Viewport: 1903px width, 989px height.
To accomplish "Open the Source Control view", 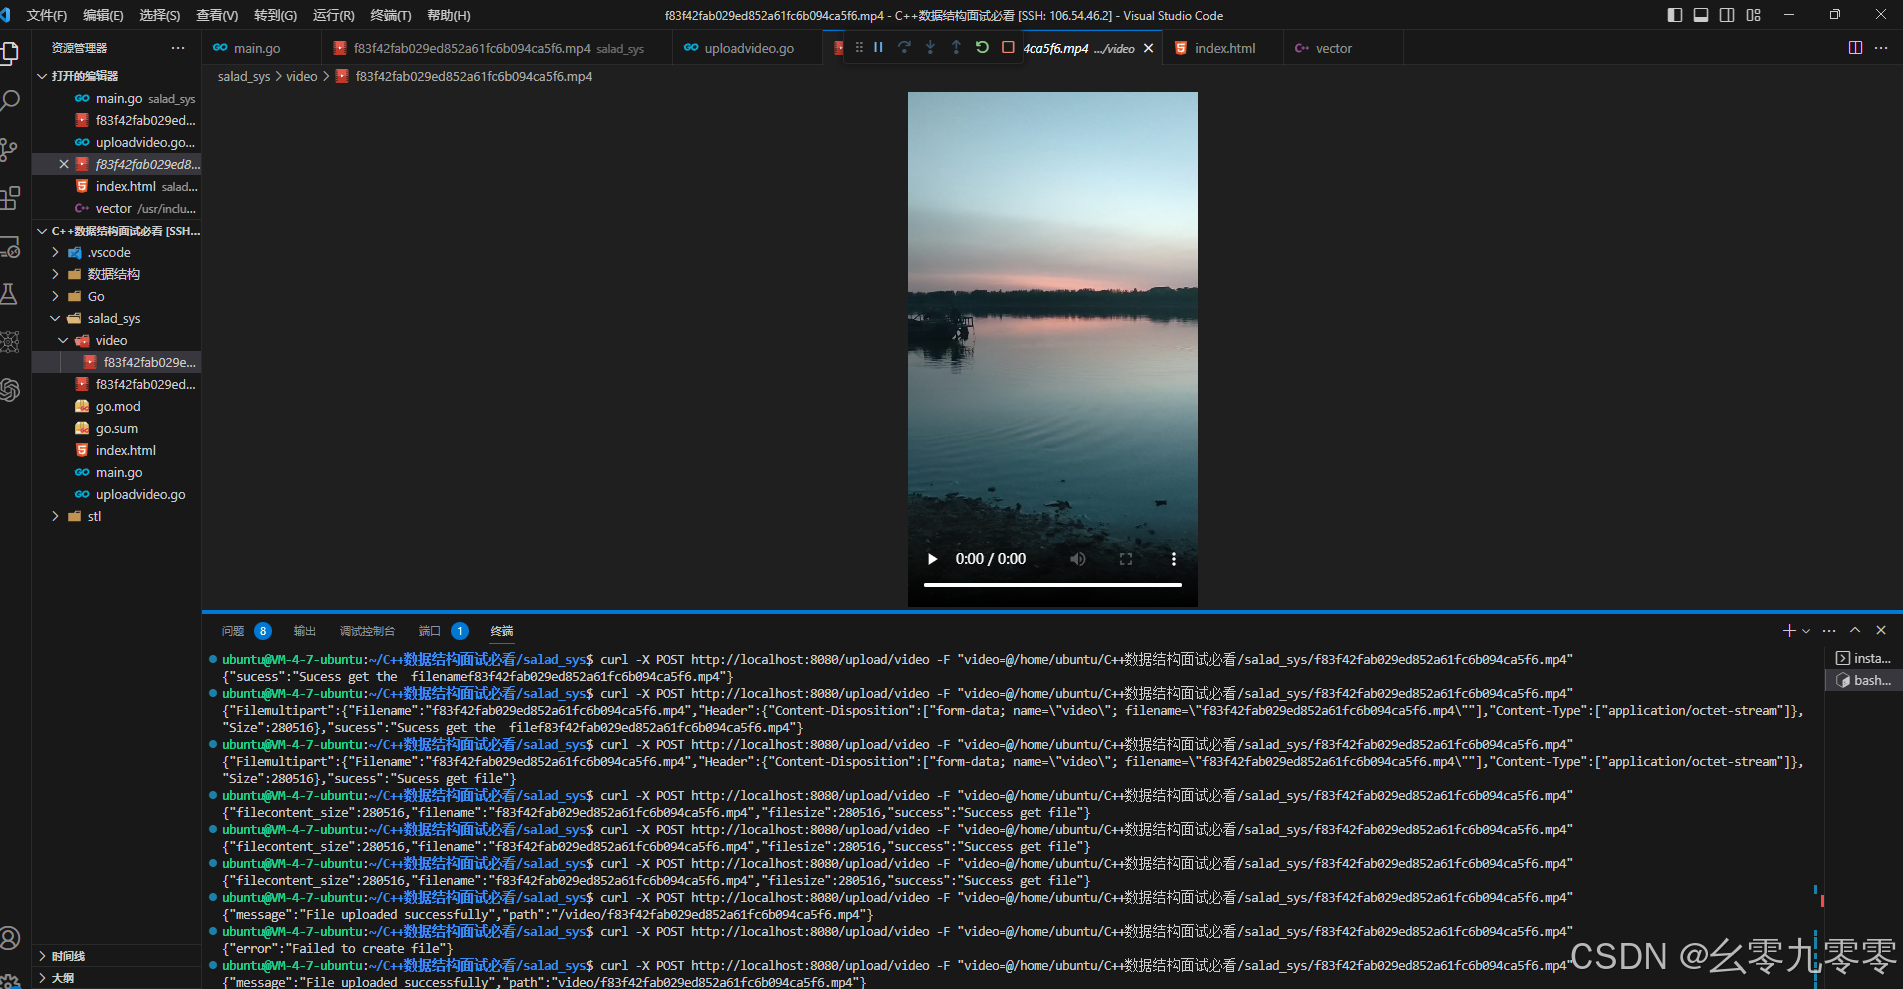I will [x=10, y=149].
